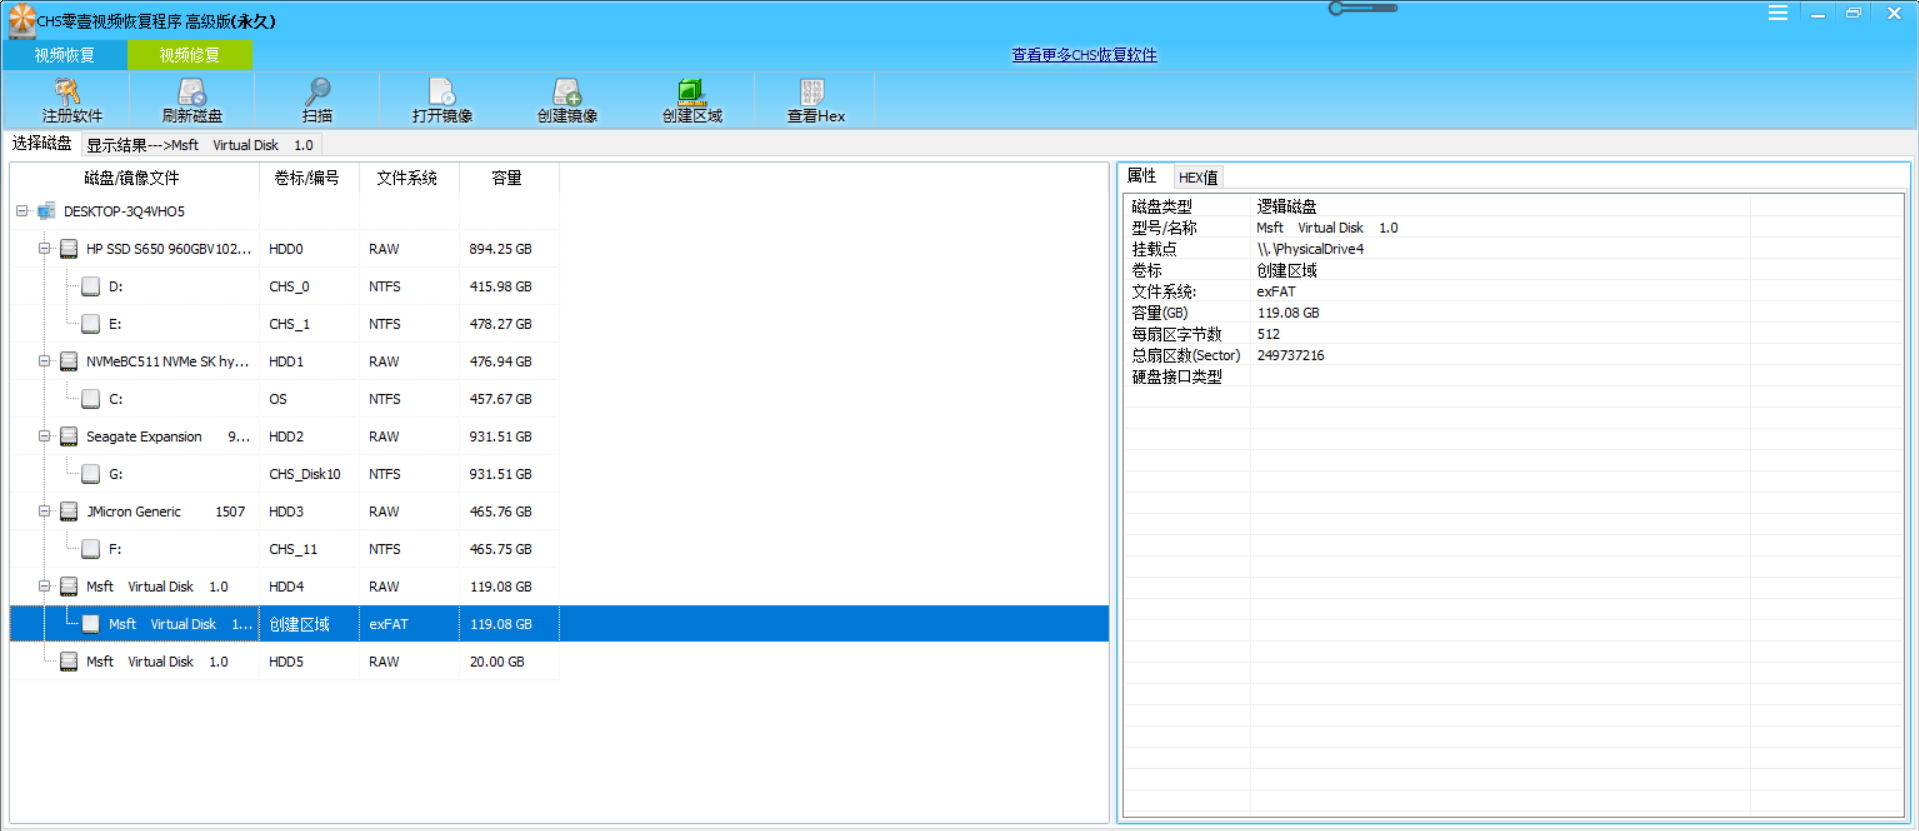Sort by 文件系统 column header
This screenshot has height=831, width=1919.
[408, 178]
